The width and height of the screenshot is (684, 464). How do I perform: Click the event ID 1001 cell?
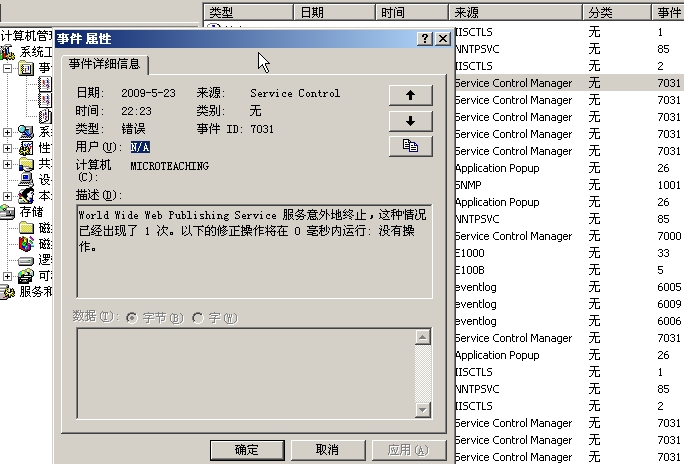click(669, 185)
